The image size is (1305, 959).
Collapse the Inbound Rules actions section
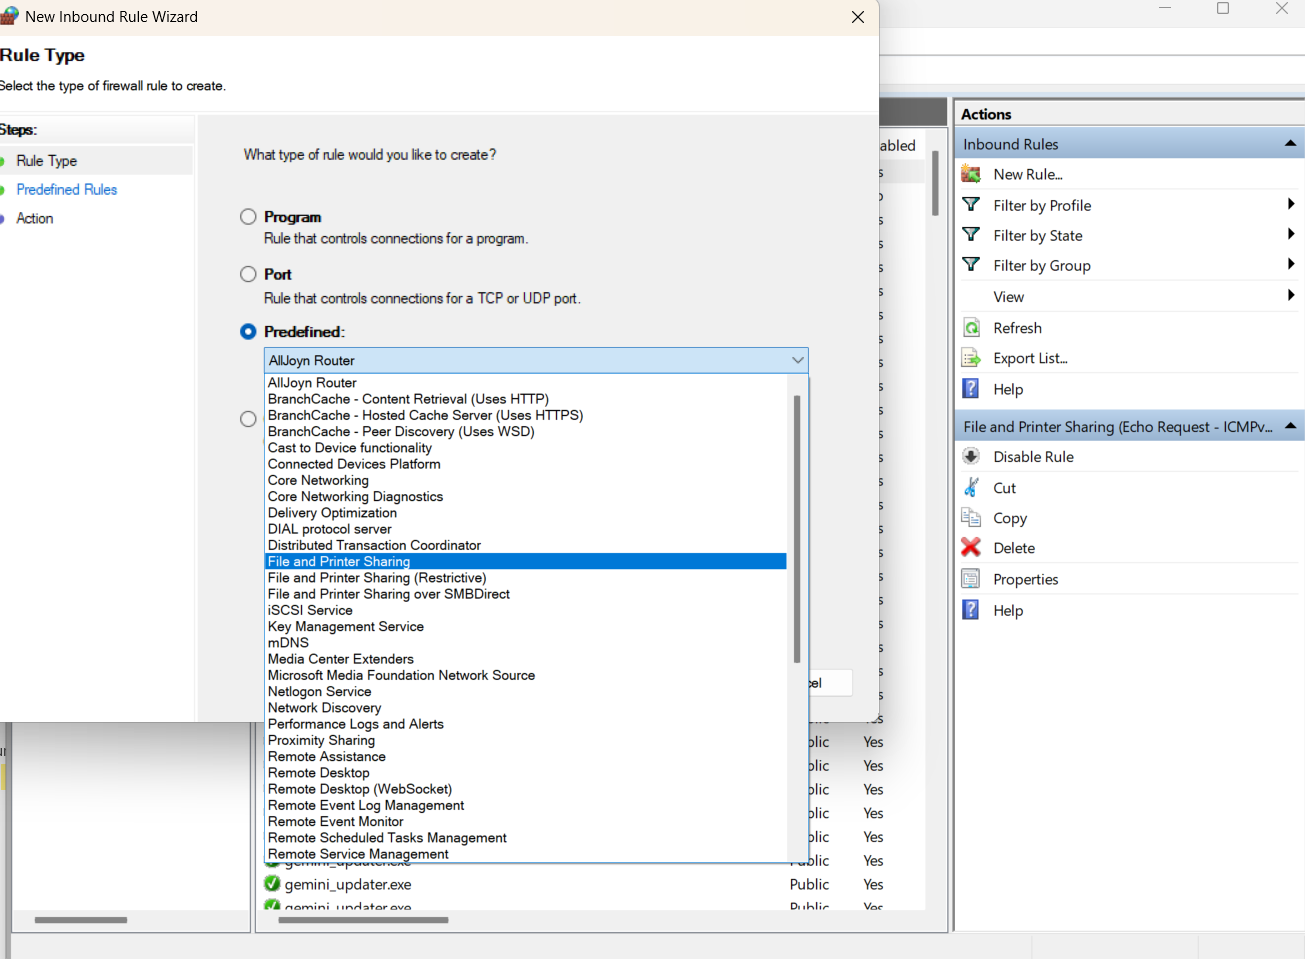pyautogui.click(x=1290, y=144)
